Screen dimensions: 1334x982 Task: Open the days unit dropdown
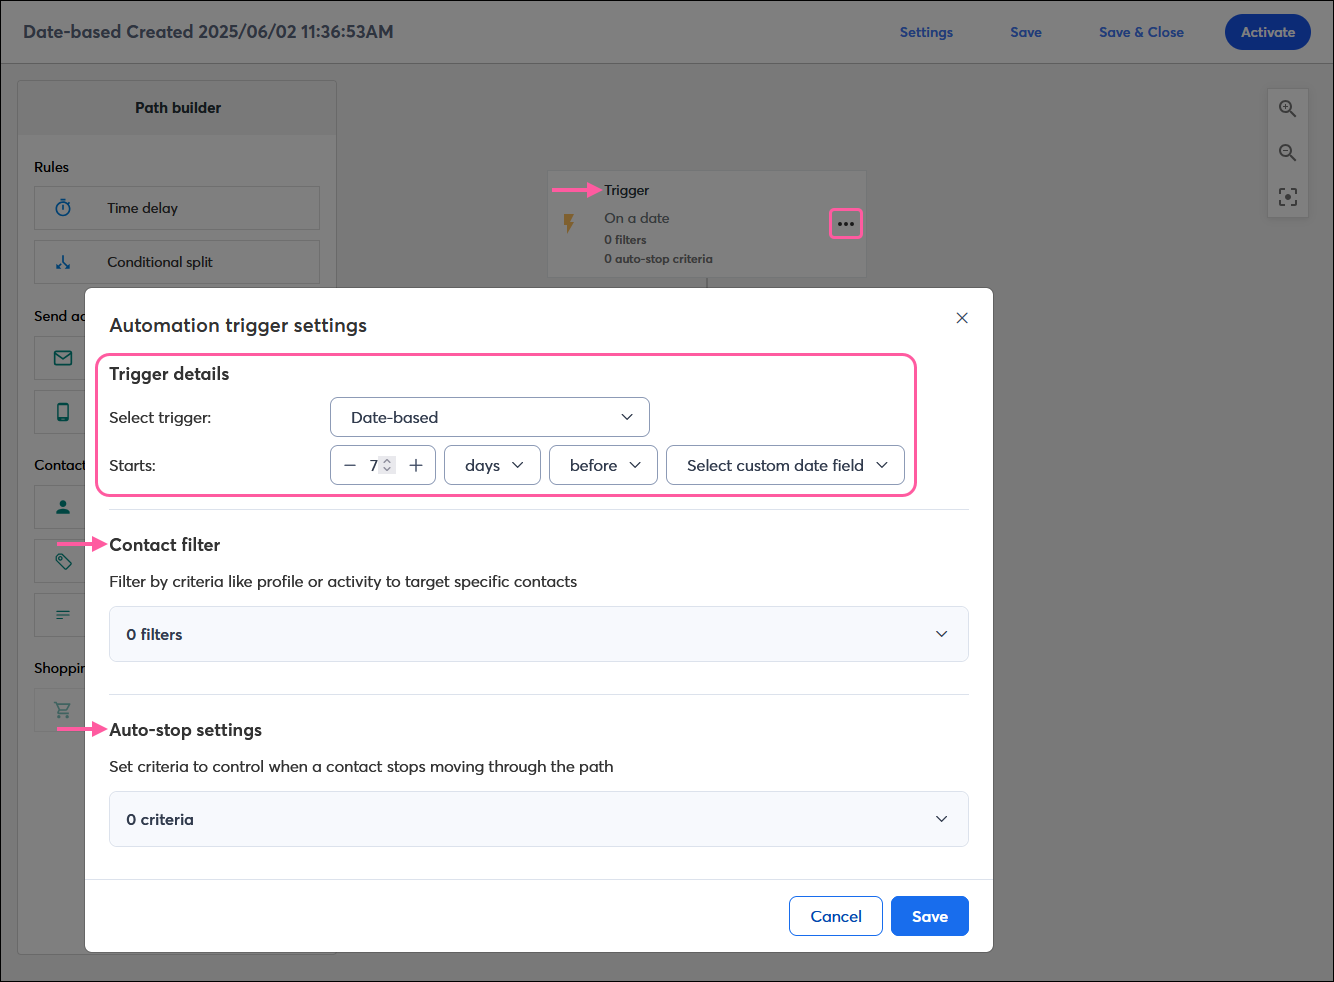(x=493, y=465)
